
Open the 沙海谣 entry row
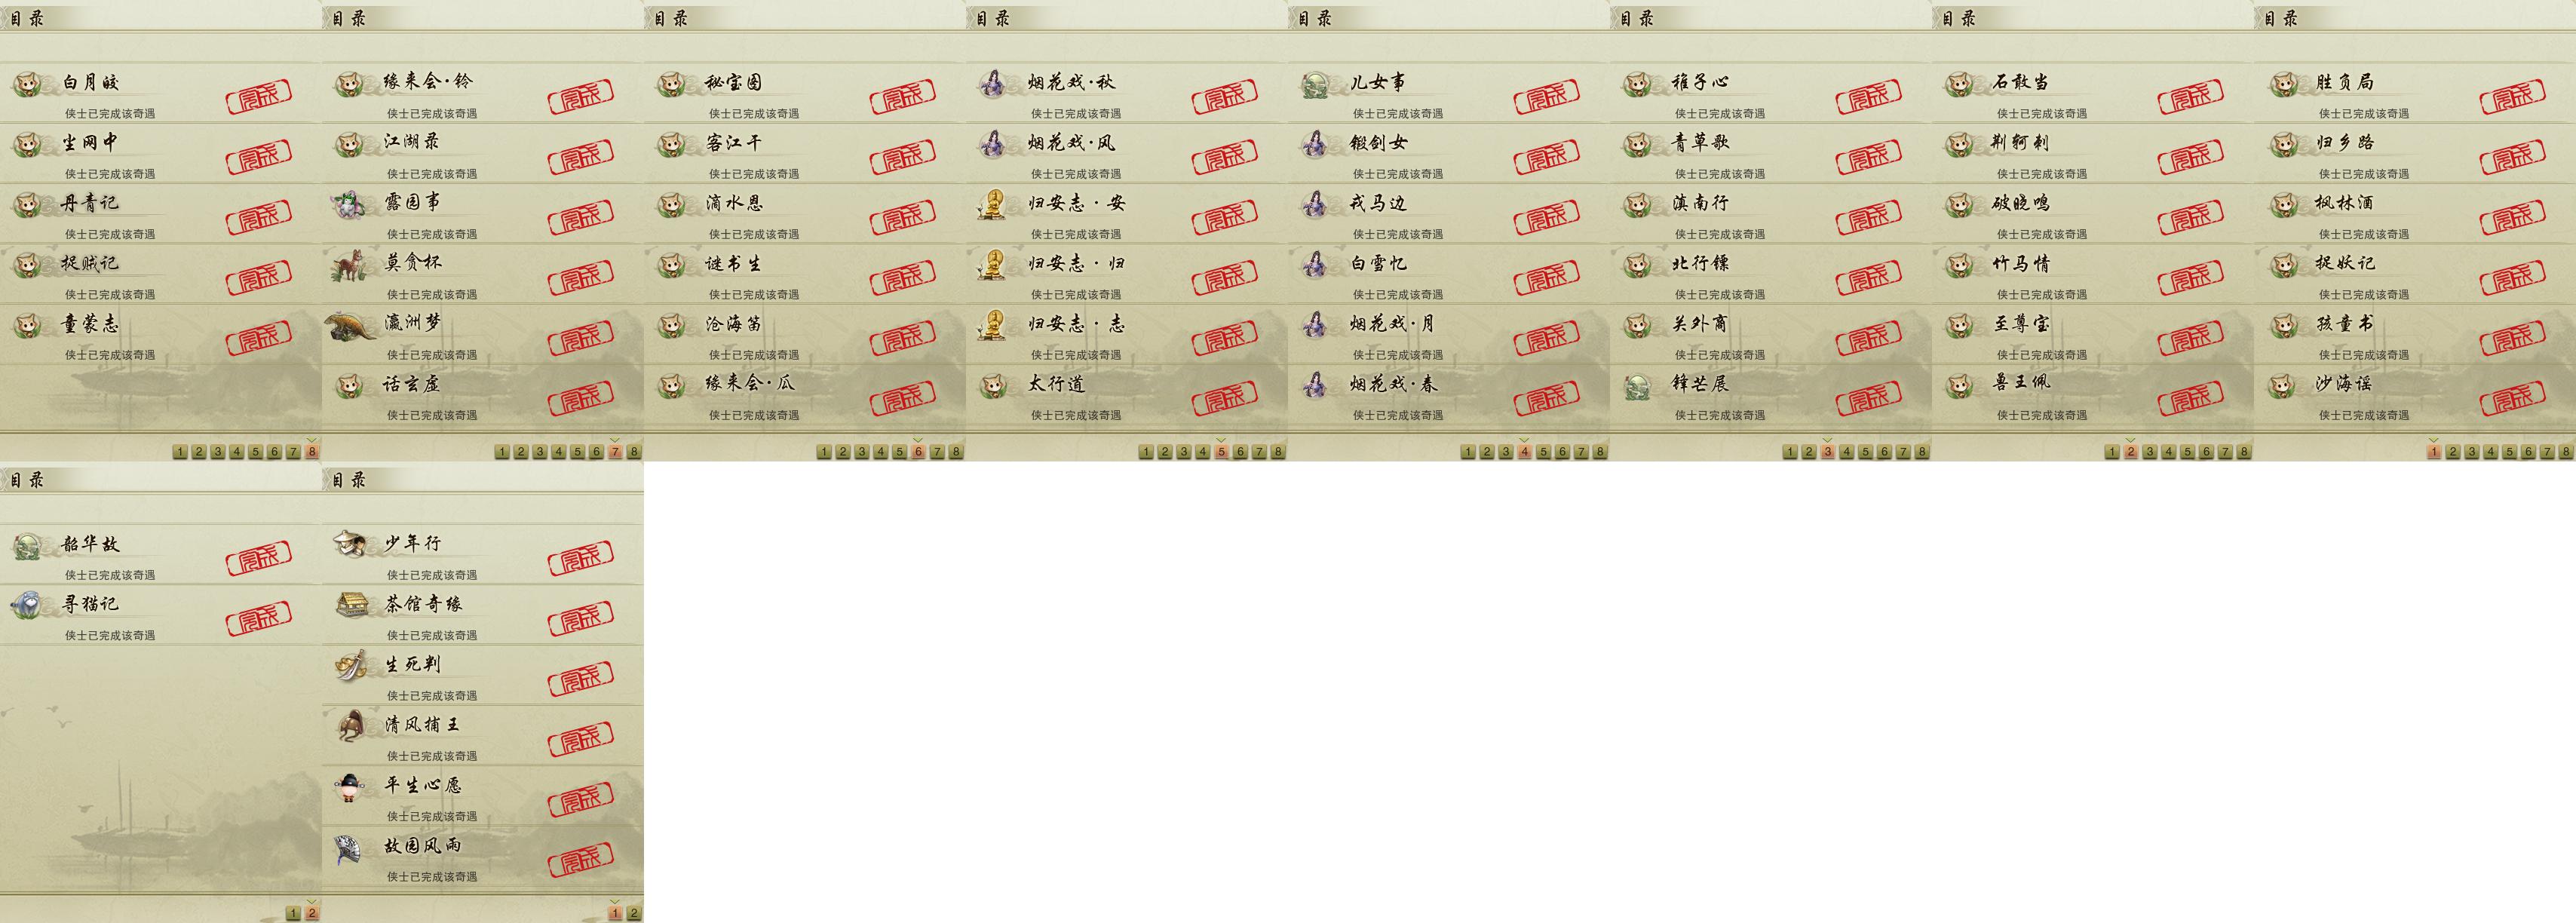[x=2415, y=395]
